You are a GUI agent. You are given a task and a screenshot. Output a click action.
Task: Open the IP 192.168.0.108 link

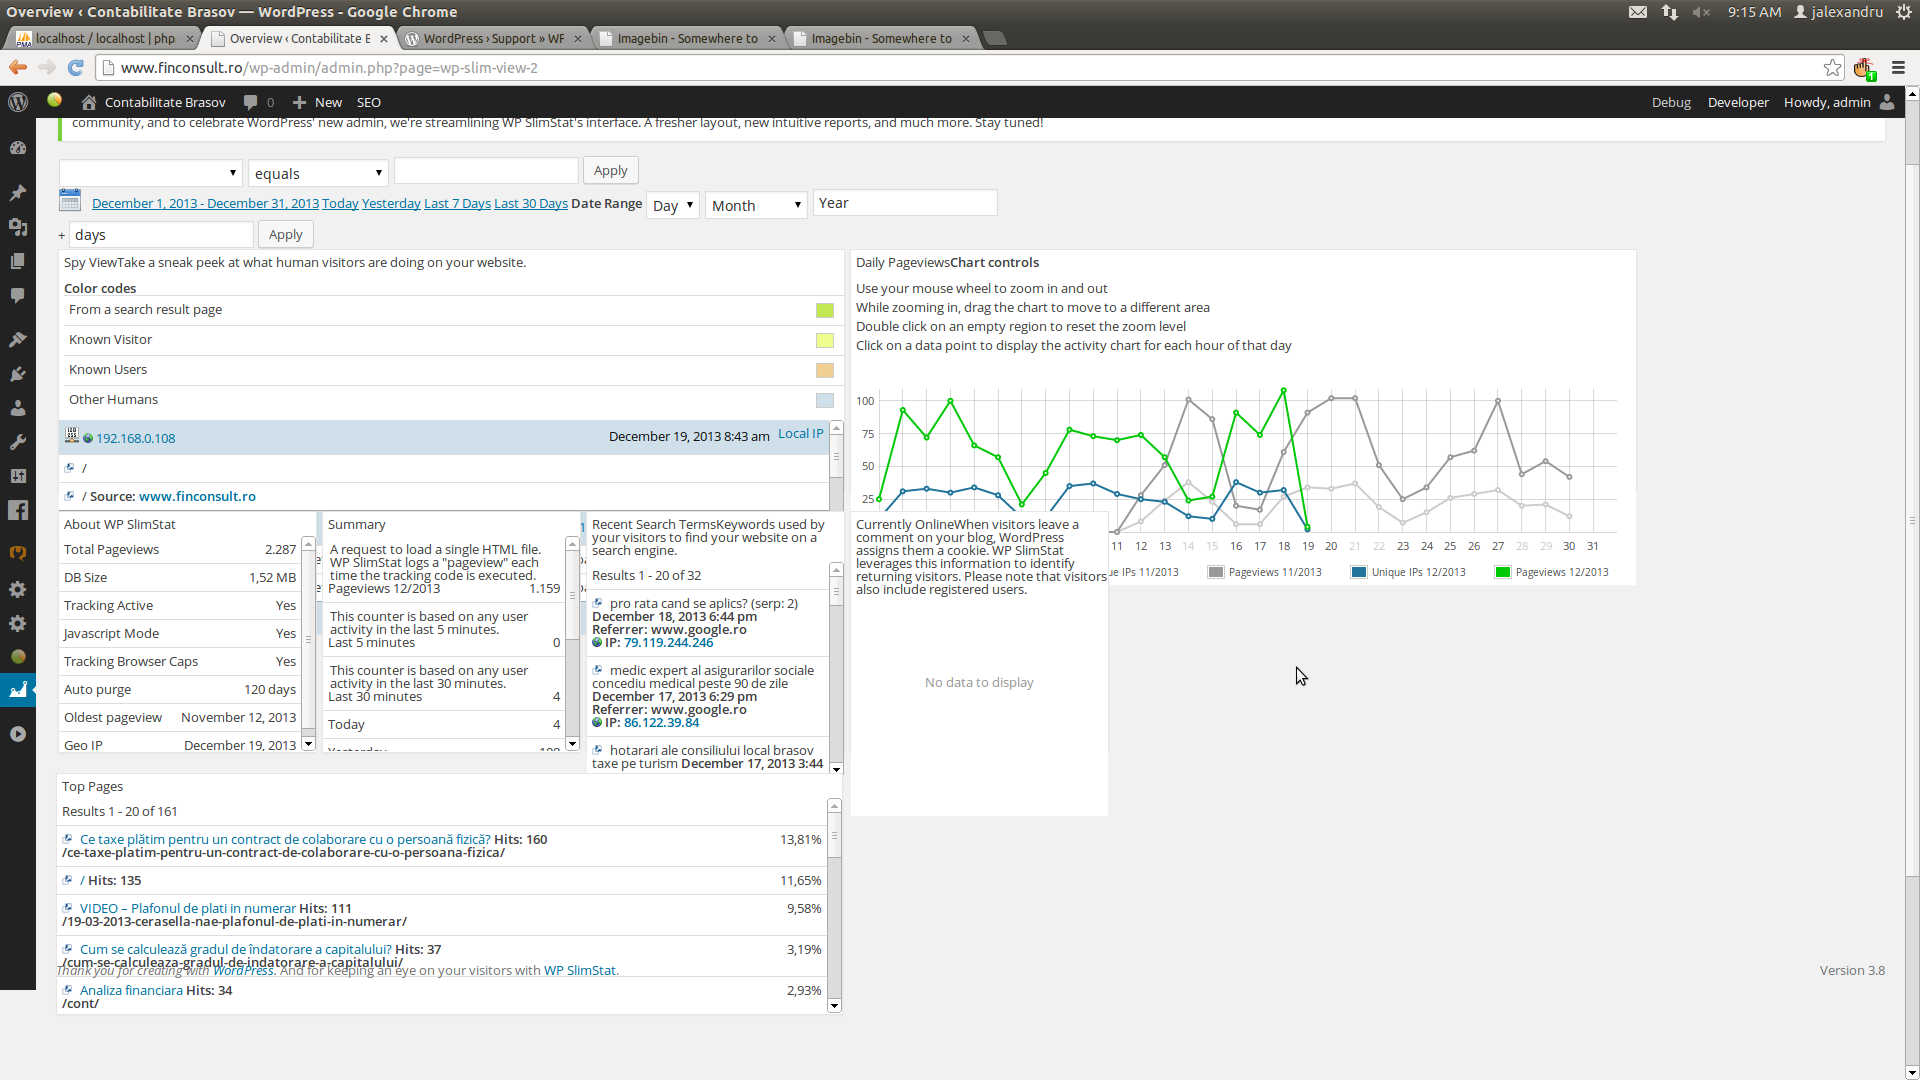[136, 438]
